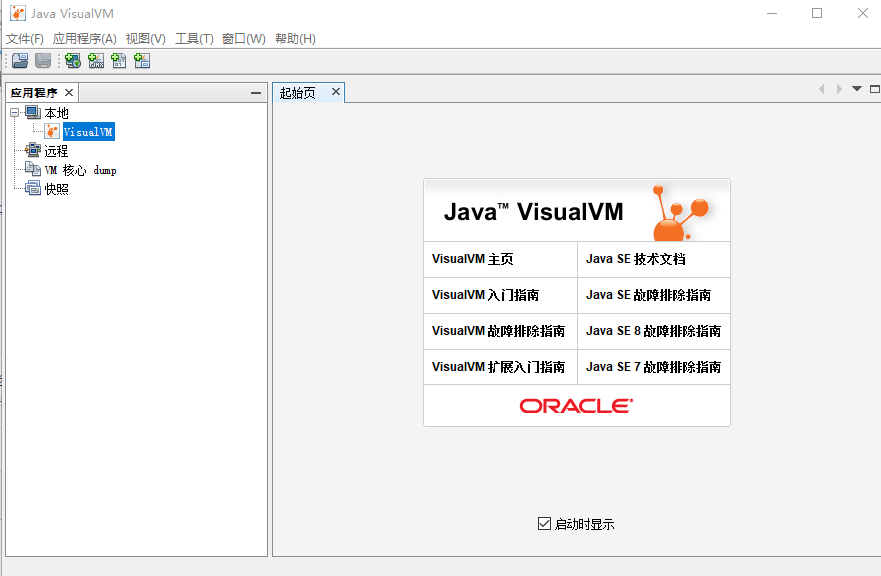Collapse the 本地 tree node
The height and width of the screenshot is (576, 881).
tap(15, 112)
